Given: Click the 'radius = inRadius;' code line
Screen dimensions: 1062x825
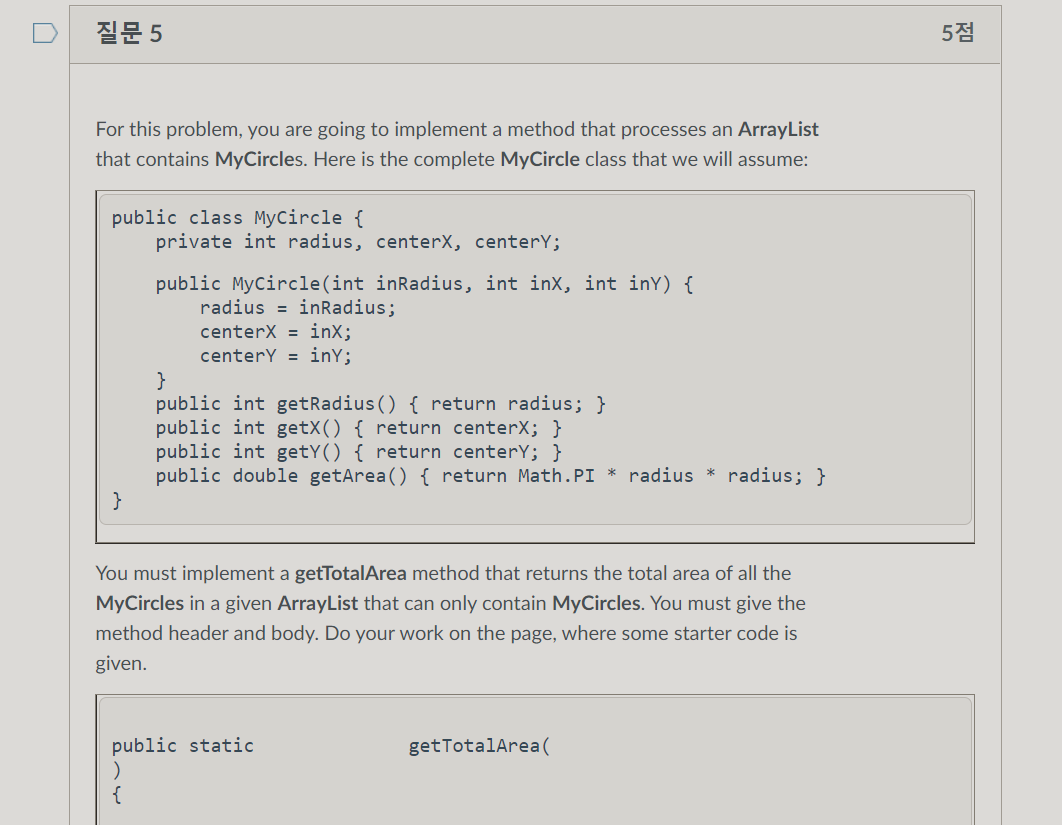Looking at the screenshot, I should (297, 308).
